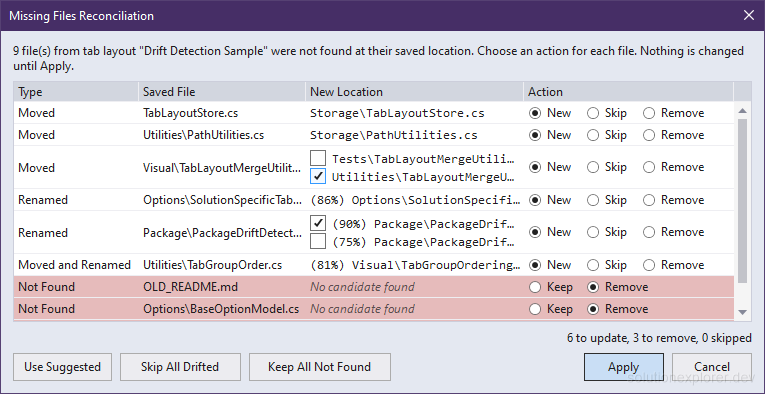Image resolution: width=765 pixels, height=394 pixels.
Task: Click Skip All Drifted button
Action: [x=180, y=367]
